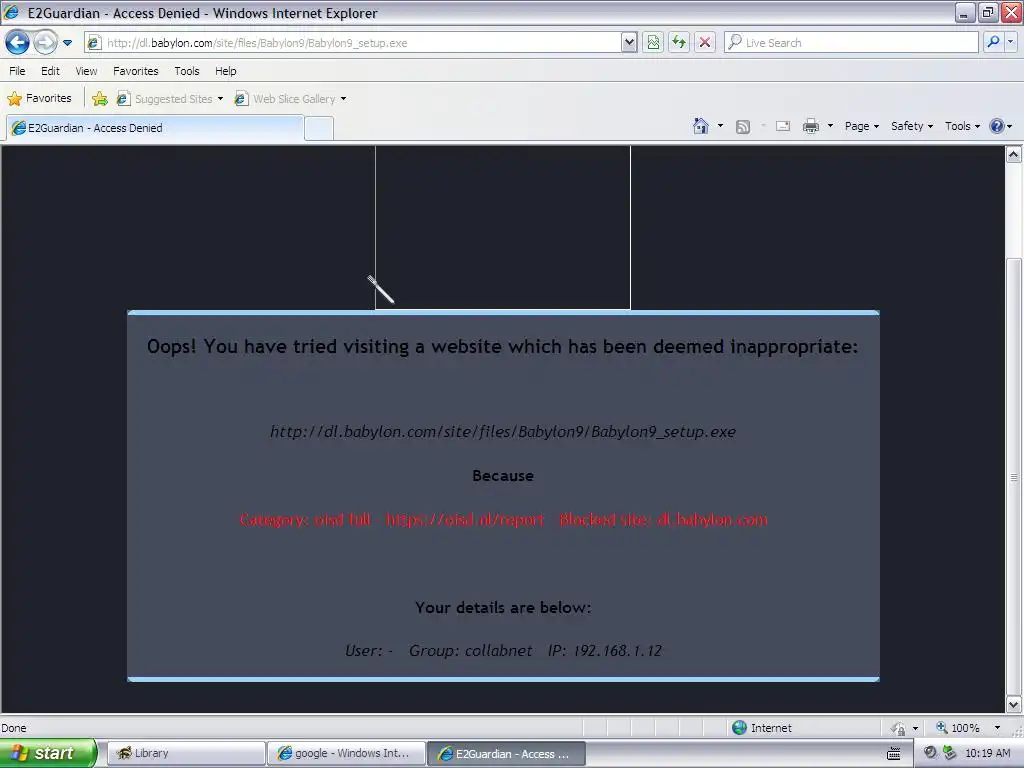This screenshot has width=1024, height=768.
Task: Click the network system tray icon
Action: tap(950, 753)
